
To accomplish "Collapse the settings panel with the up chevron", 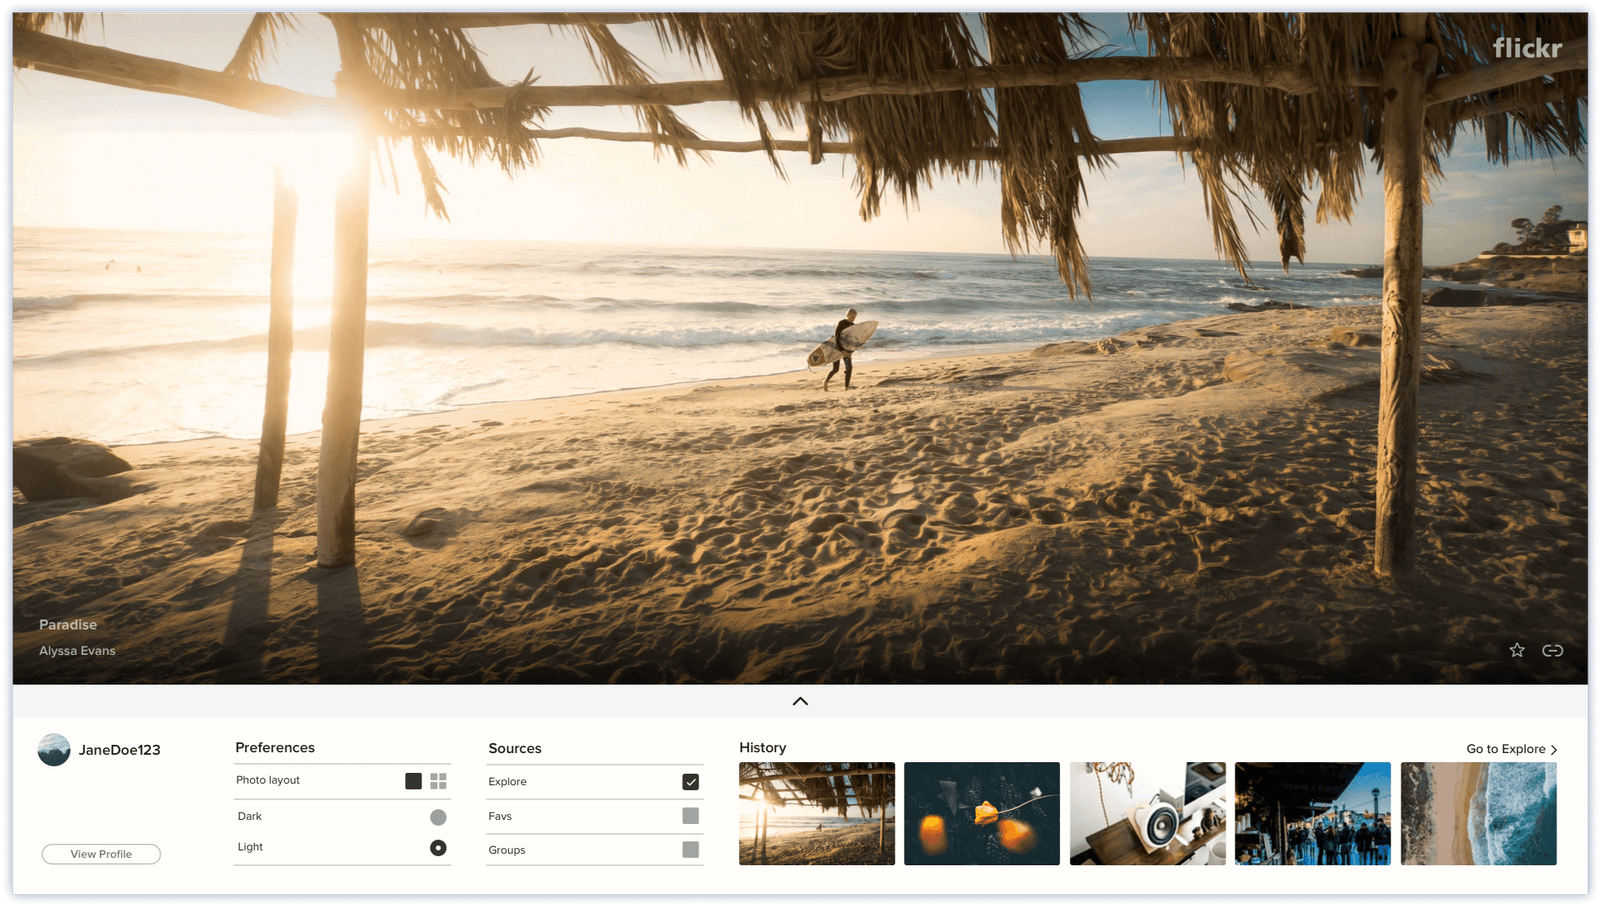I will tap(800, 701).
